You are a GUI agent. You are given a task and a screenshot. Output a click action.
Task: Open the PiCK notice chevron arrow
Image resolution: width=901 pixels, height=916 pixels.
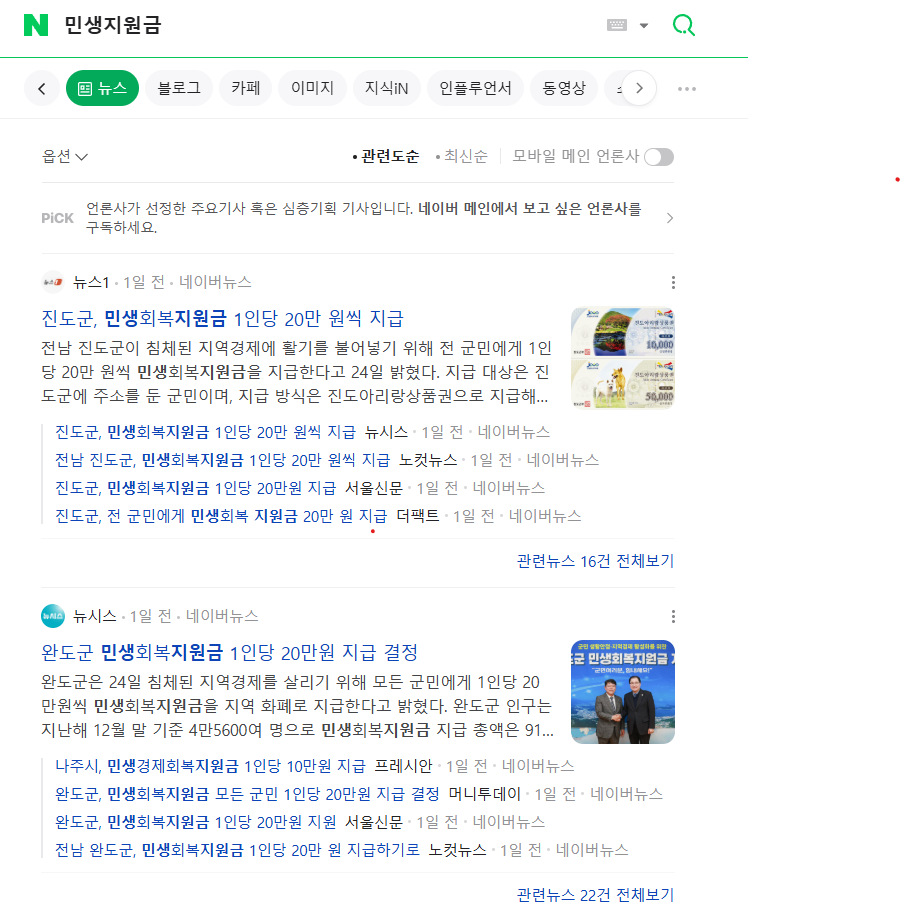coord(670,218)
